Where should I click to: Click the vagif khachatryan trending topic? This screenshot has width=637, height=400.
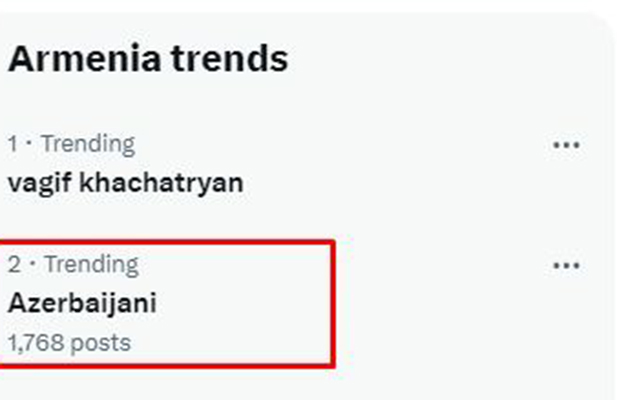(125, 184)
